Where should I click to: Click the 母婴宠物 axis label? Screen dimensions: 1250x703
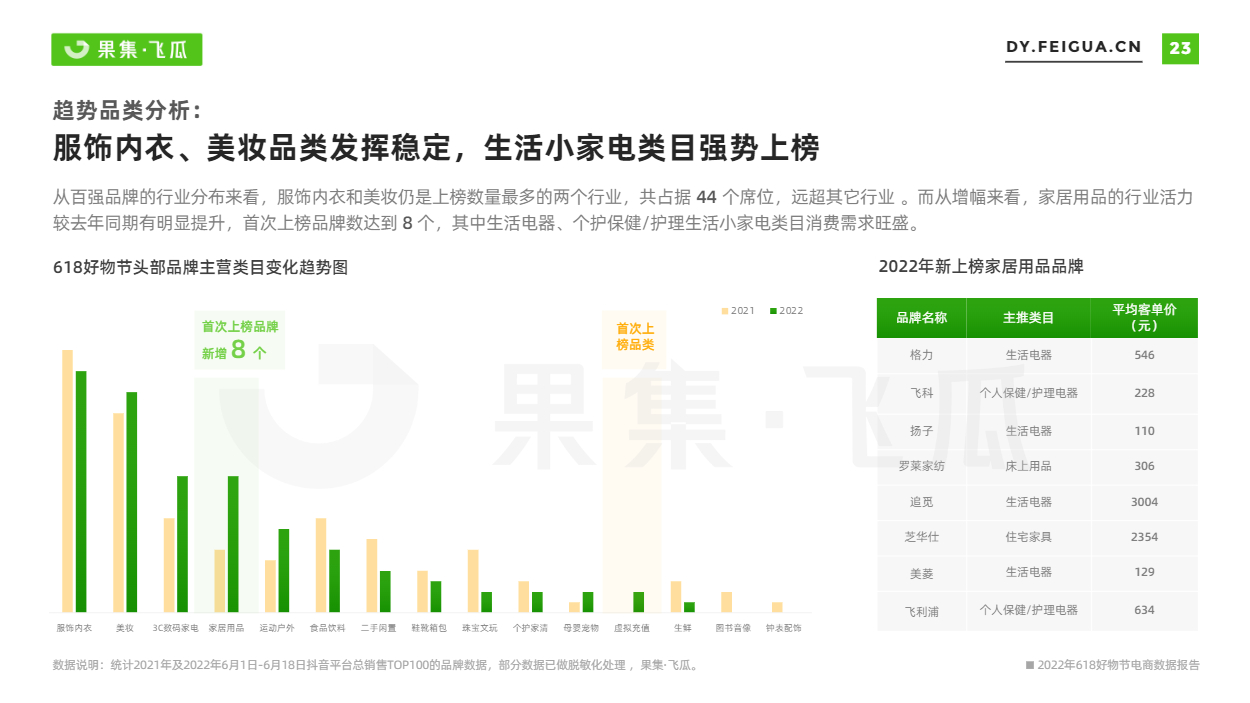[581, 628]
